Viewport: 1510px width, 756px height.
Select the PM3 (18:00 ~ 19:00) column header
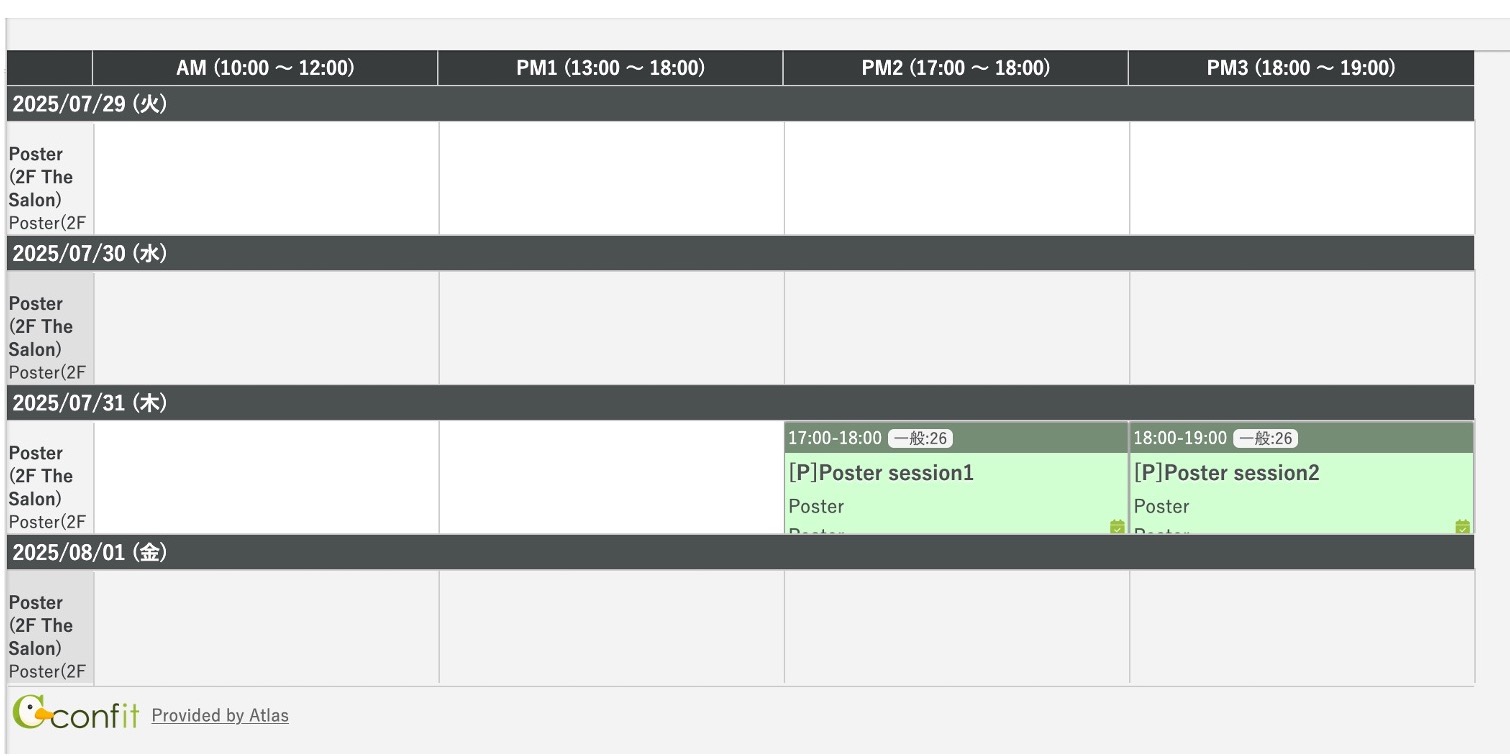[x=1301, y=68]
